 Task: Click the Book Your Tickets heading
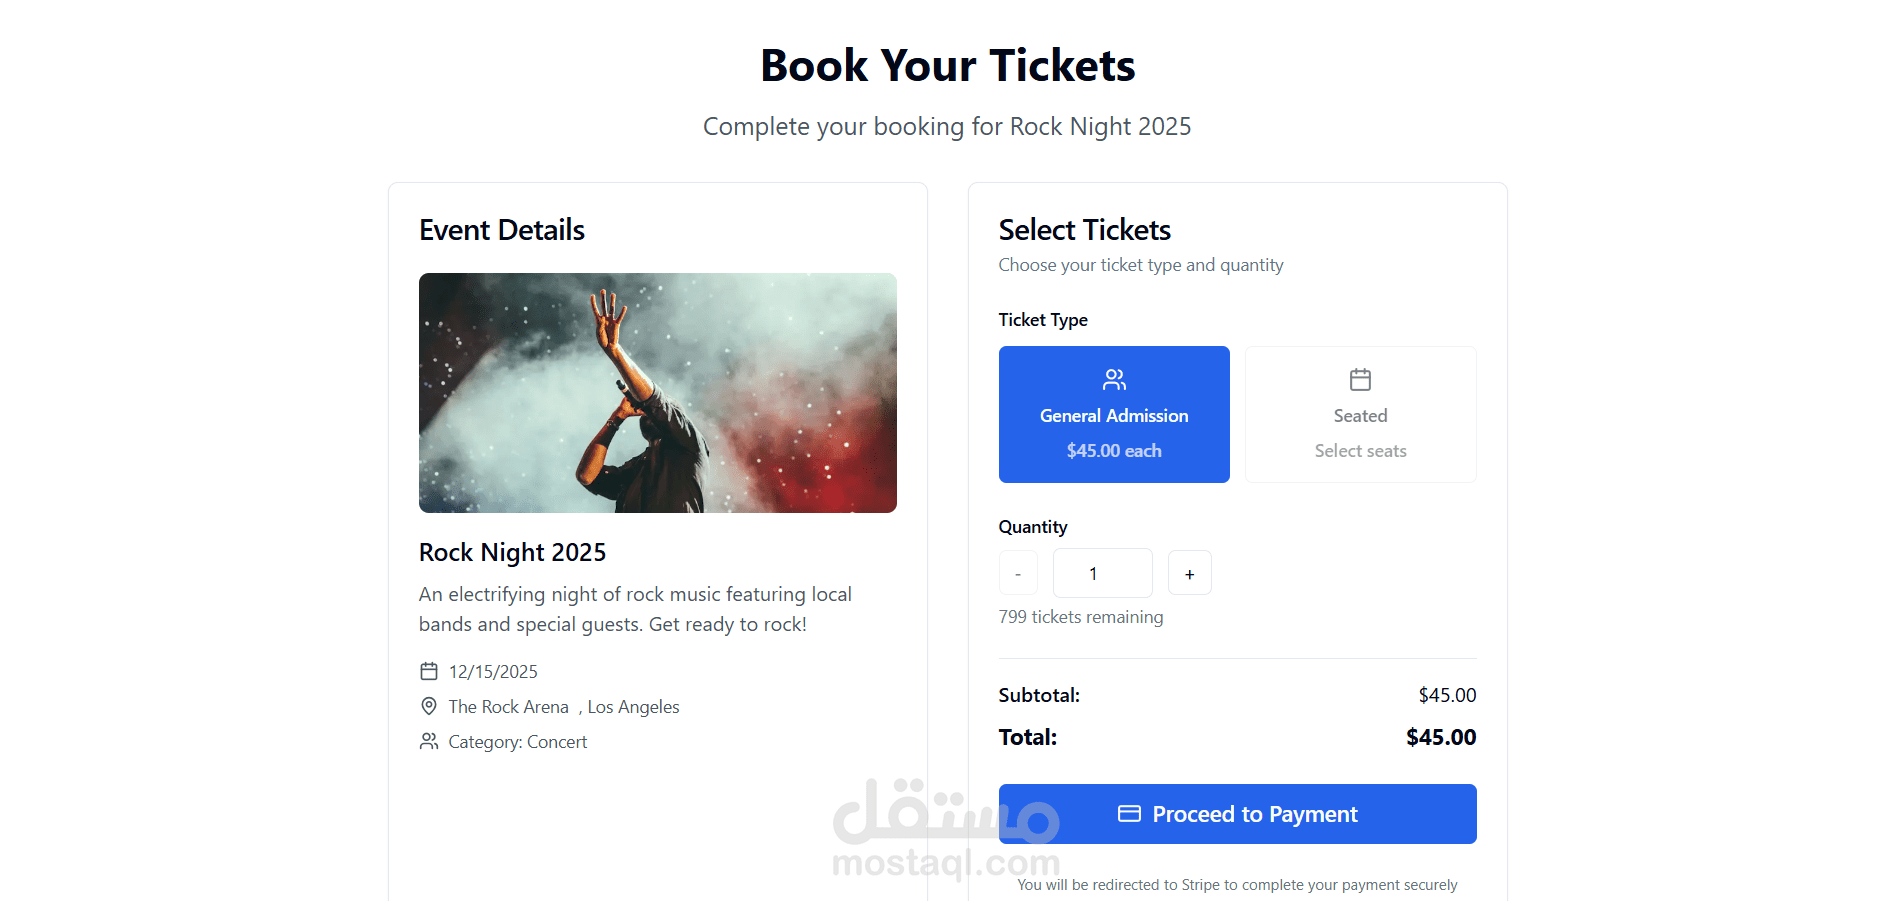pos(947,66)
